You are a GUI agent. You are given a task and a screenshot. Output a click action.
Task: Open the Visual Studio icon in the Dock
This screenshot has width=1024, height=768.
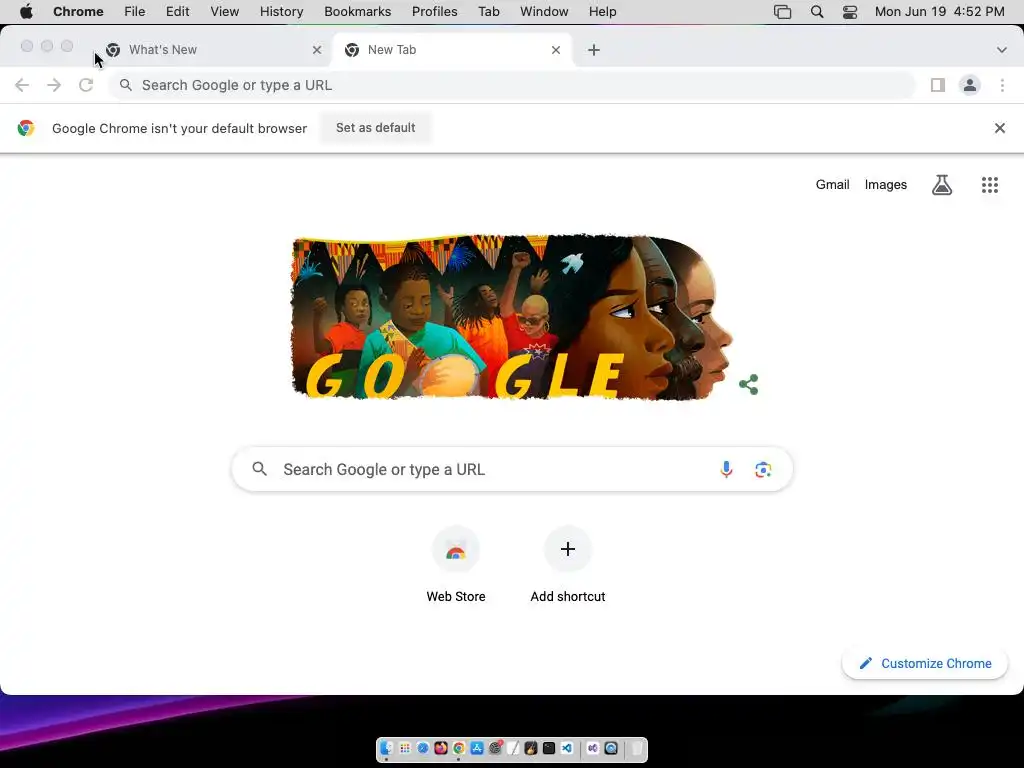[593, 748]
